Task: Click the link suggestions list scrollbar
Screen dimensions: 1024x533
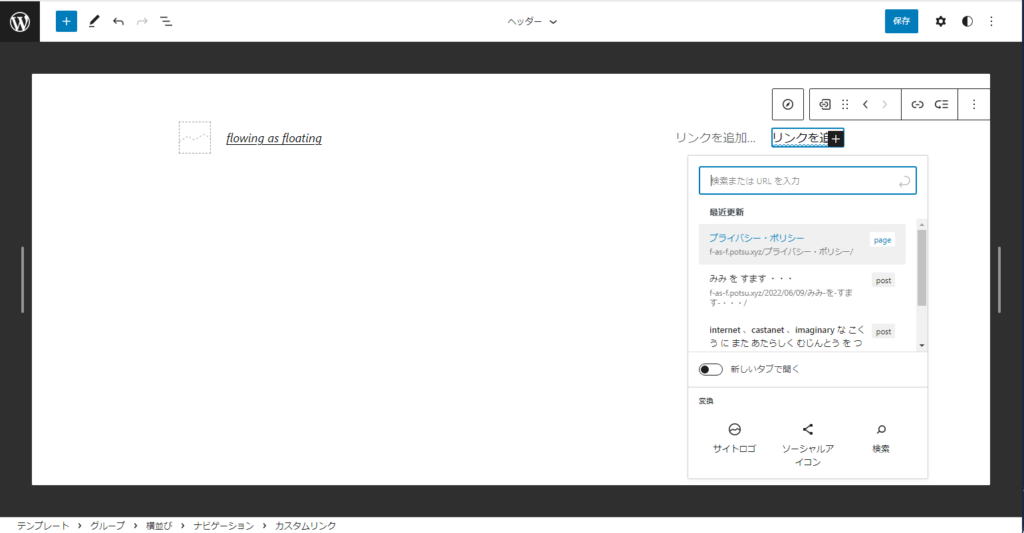Action: point(922,268)
